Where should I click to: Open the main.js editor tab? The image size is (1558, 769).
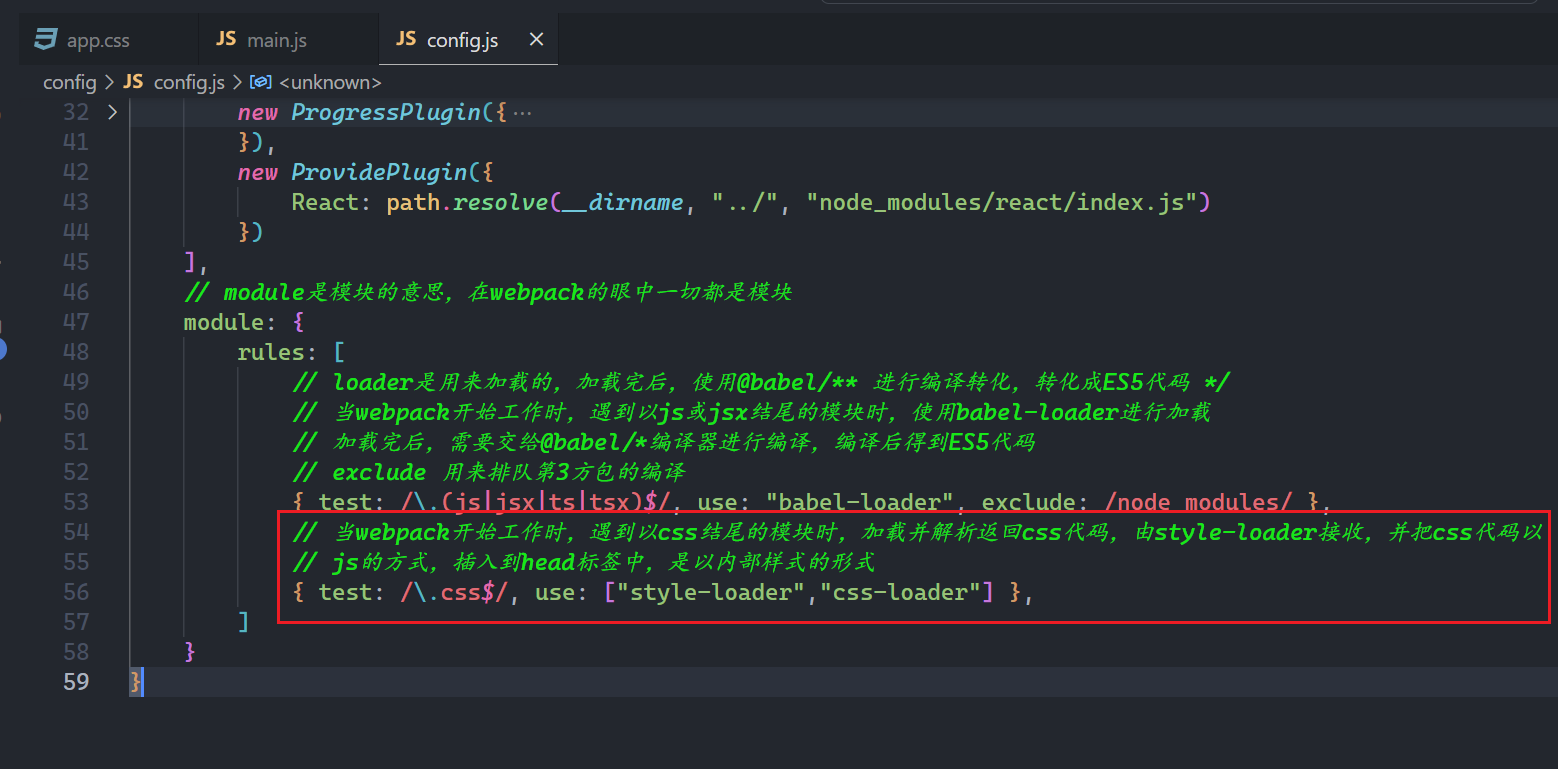click(288, 40)
